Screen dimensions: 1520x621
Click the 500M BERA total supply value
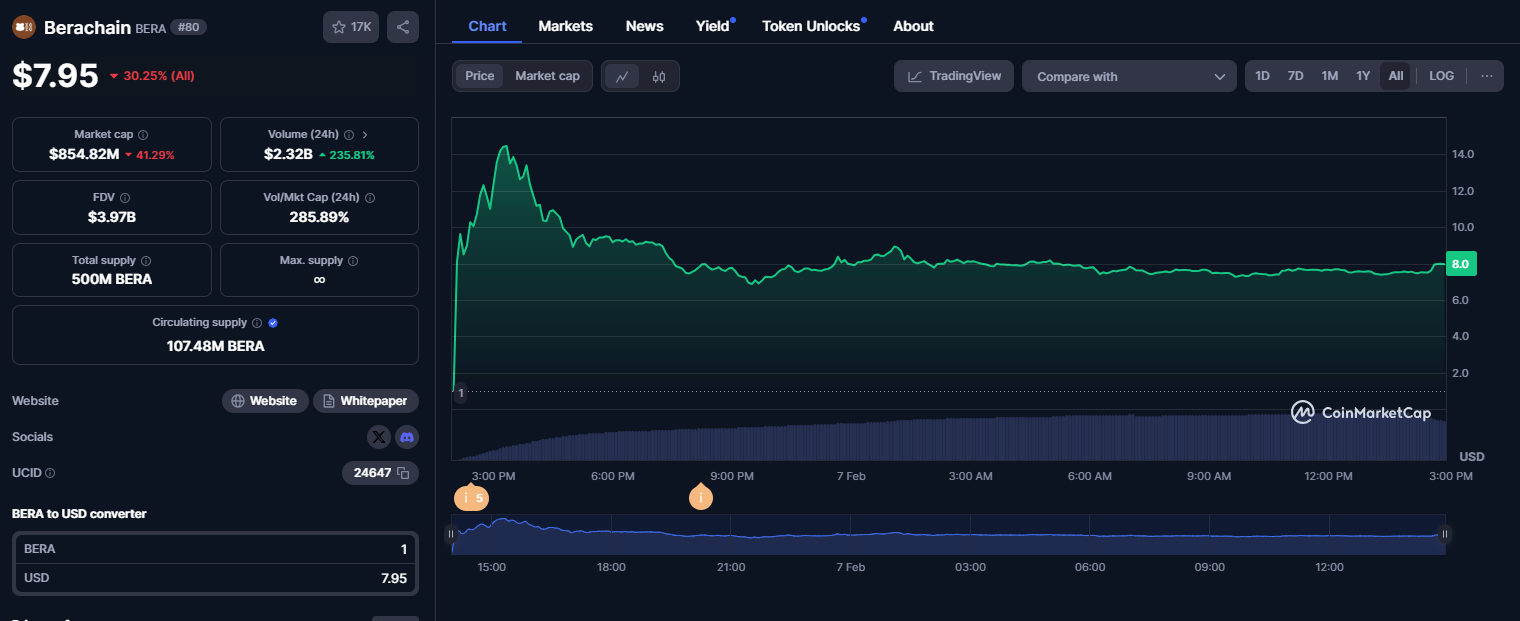point(112,279)
